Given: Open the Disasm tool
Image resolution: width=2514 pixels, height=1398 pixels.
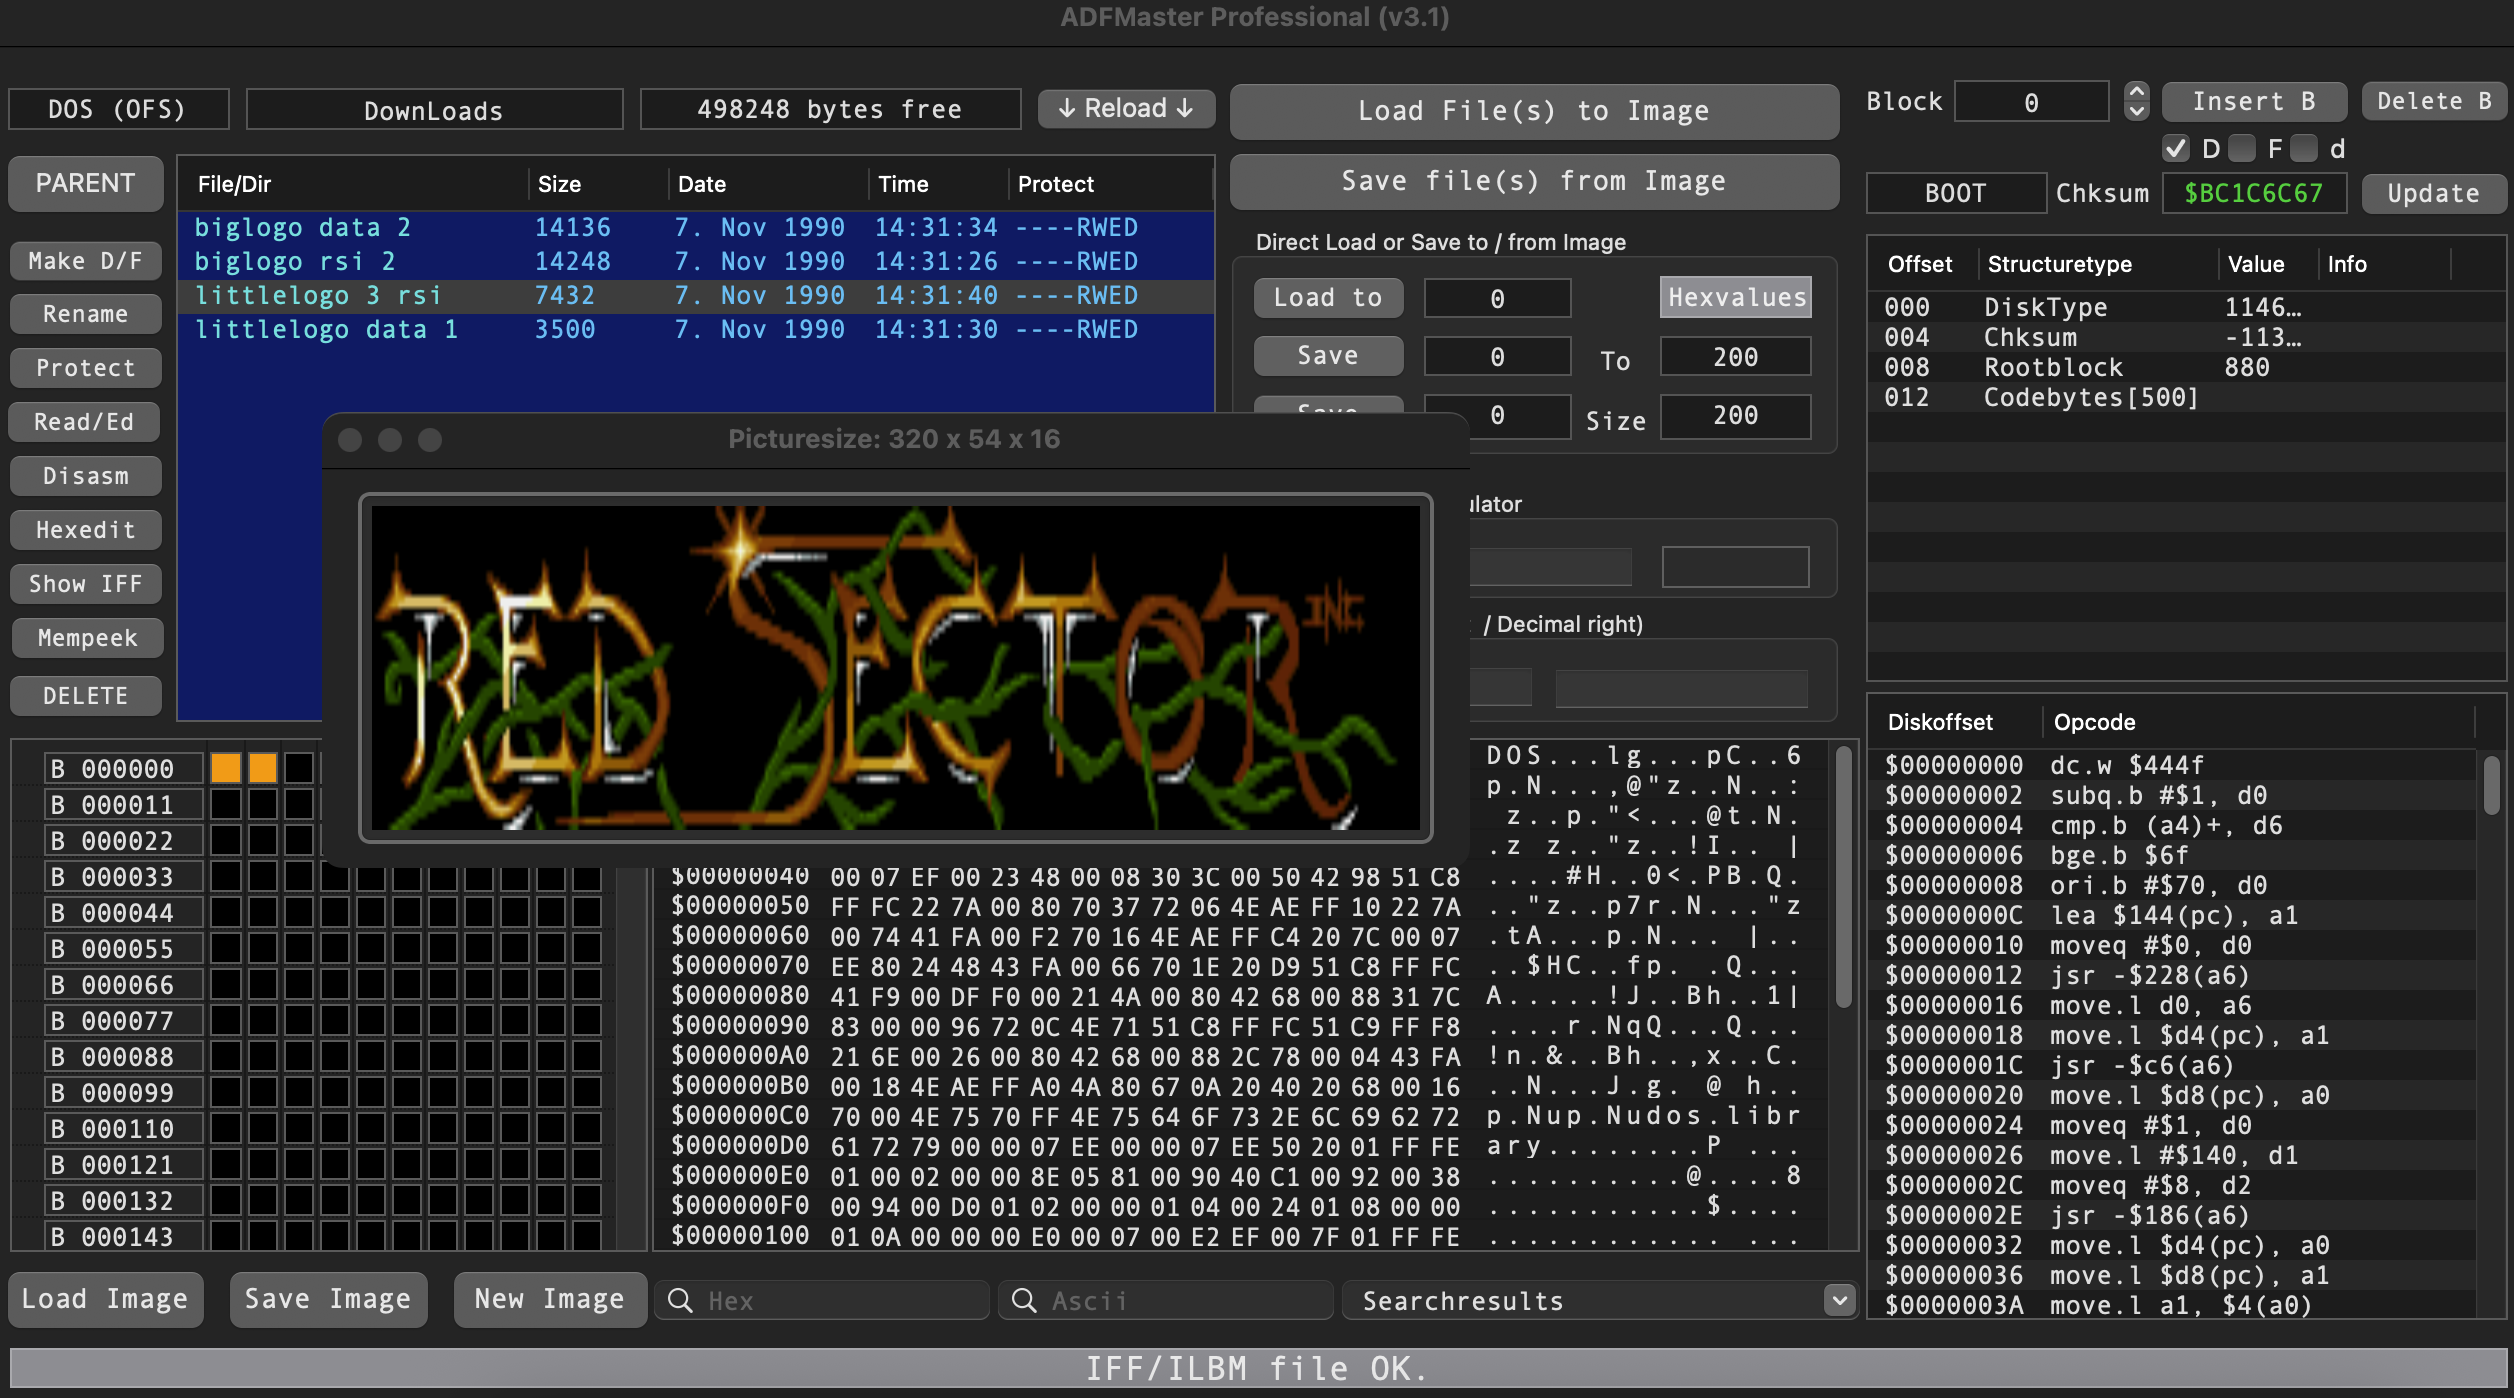Looking at the screenshot, I should (x=86, y=476).
